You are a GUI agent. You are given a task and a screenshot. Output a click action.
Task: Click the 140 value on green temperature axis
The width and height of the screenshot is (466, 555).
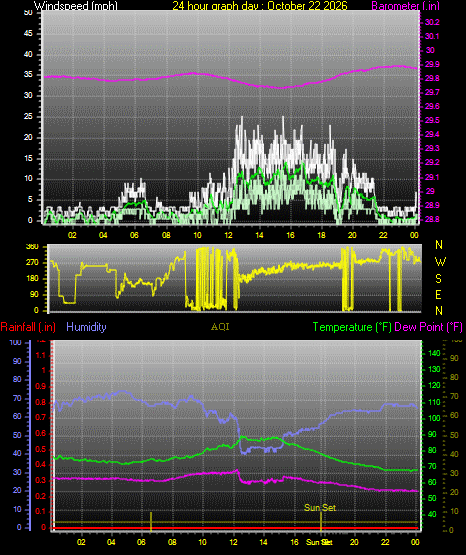pos(434,353)
